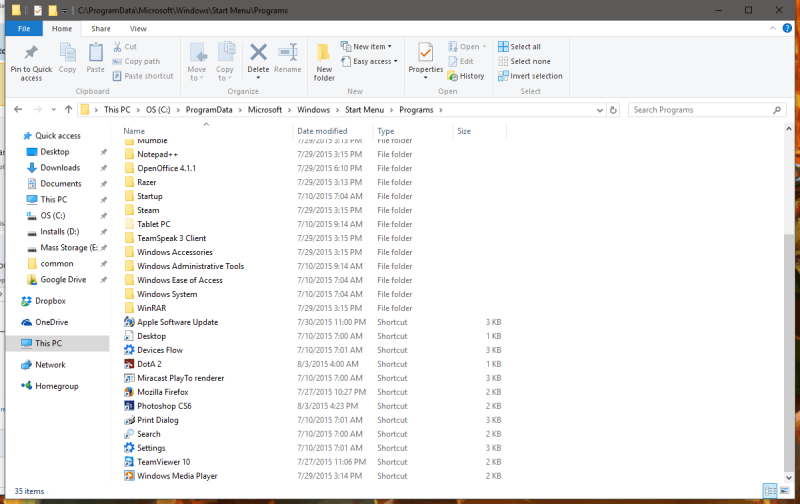Switch to the View ribbon tab
This screenshot has height=504, width=800.
point(138,29)
